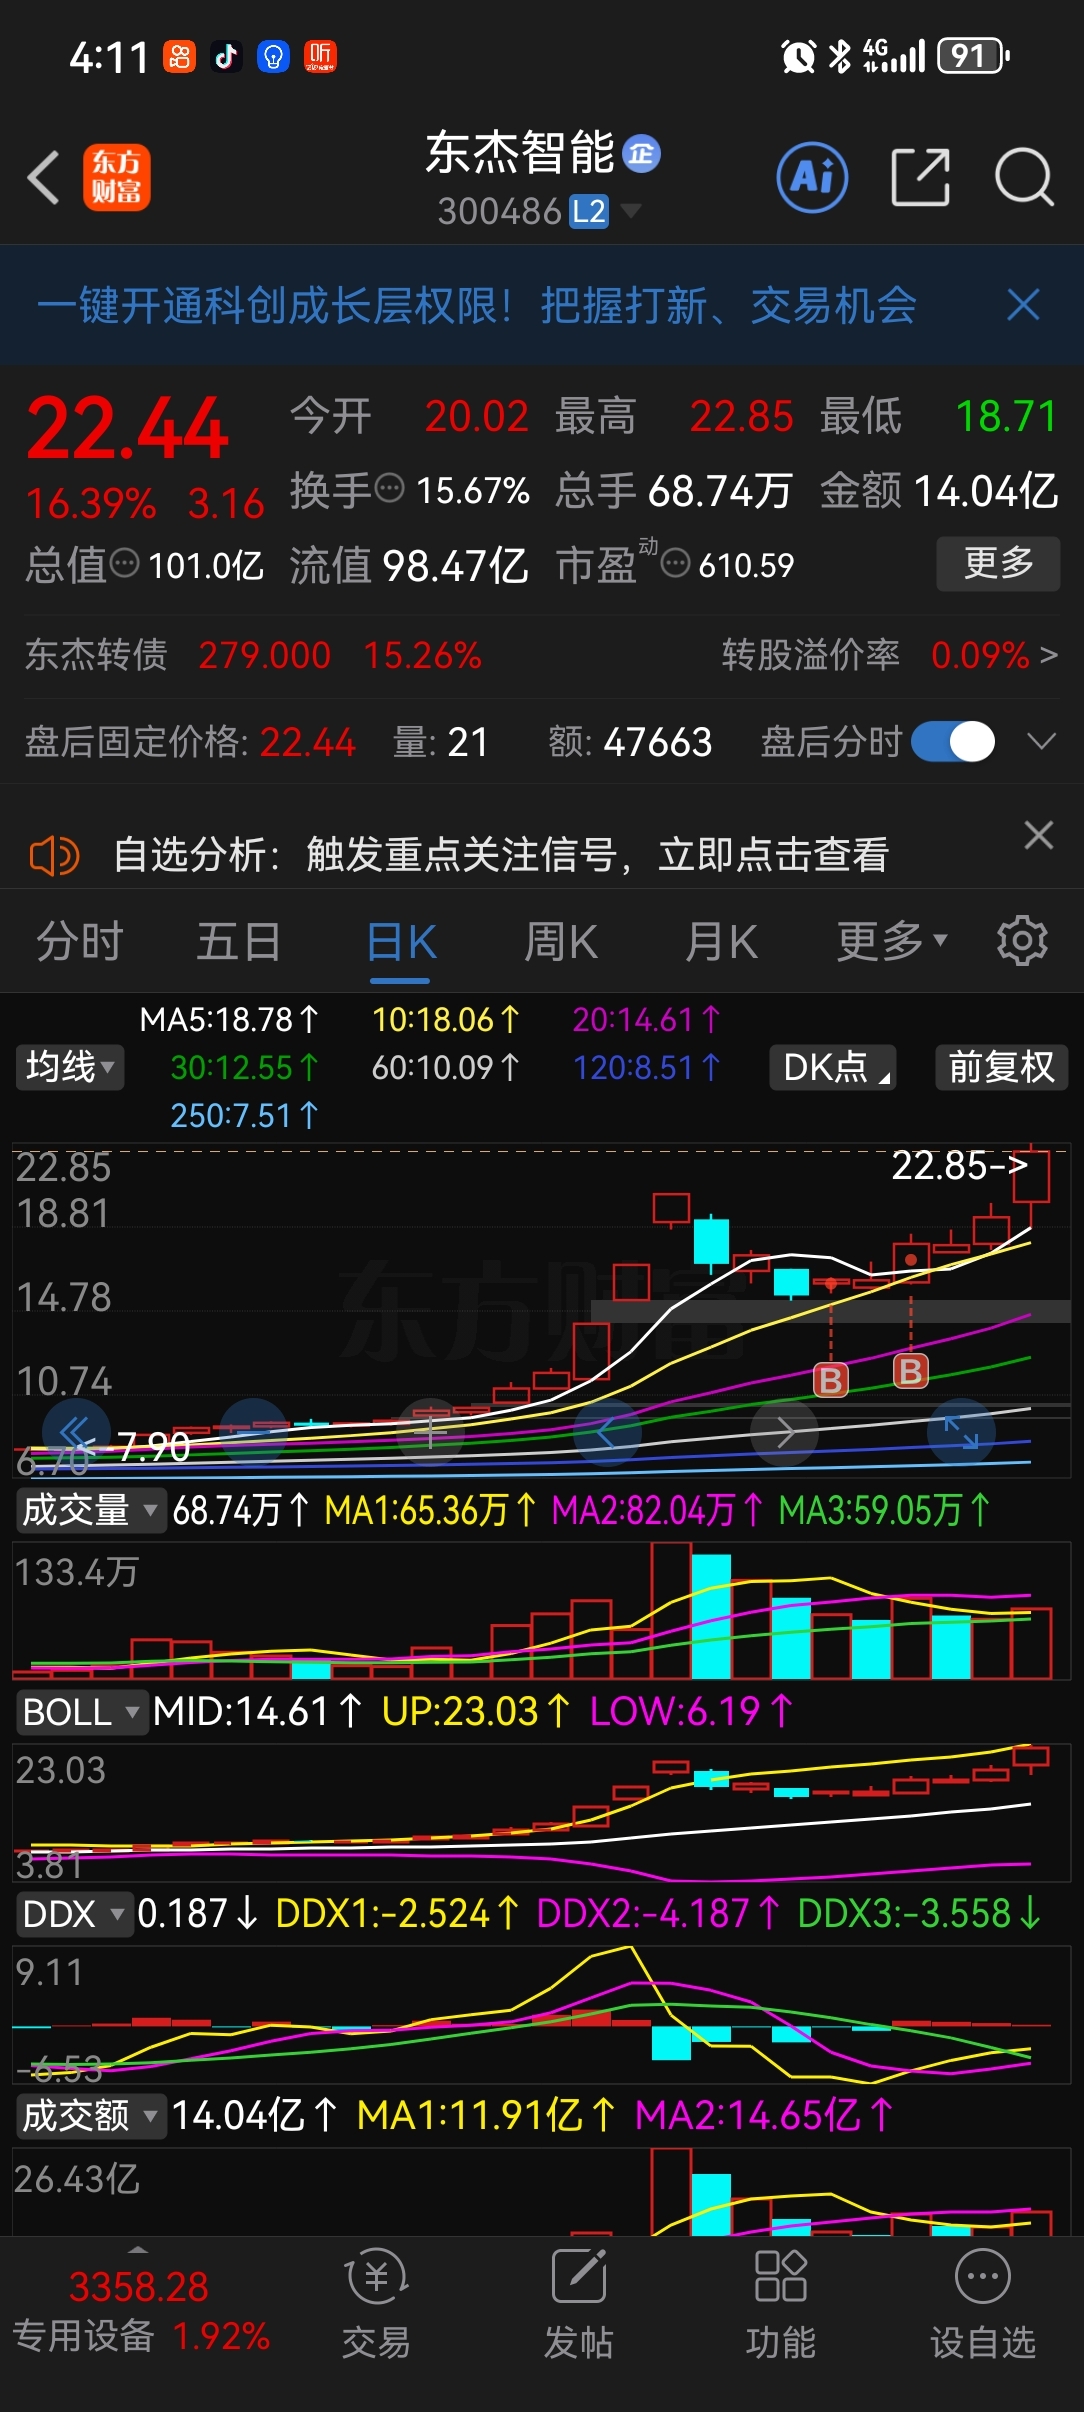Expand the index ticker up-arrow
The width and height of the screenshot is (1084, 2412).
click(139, 2250)
